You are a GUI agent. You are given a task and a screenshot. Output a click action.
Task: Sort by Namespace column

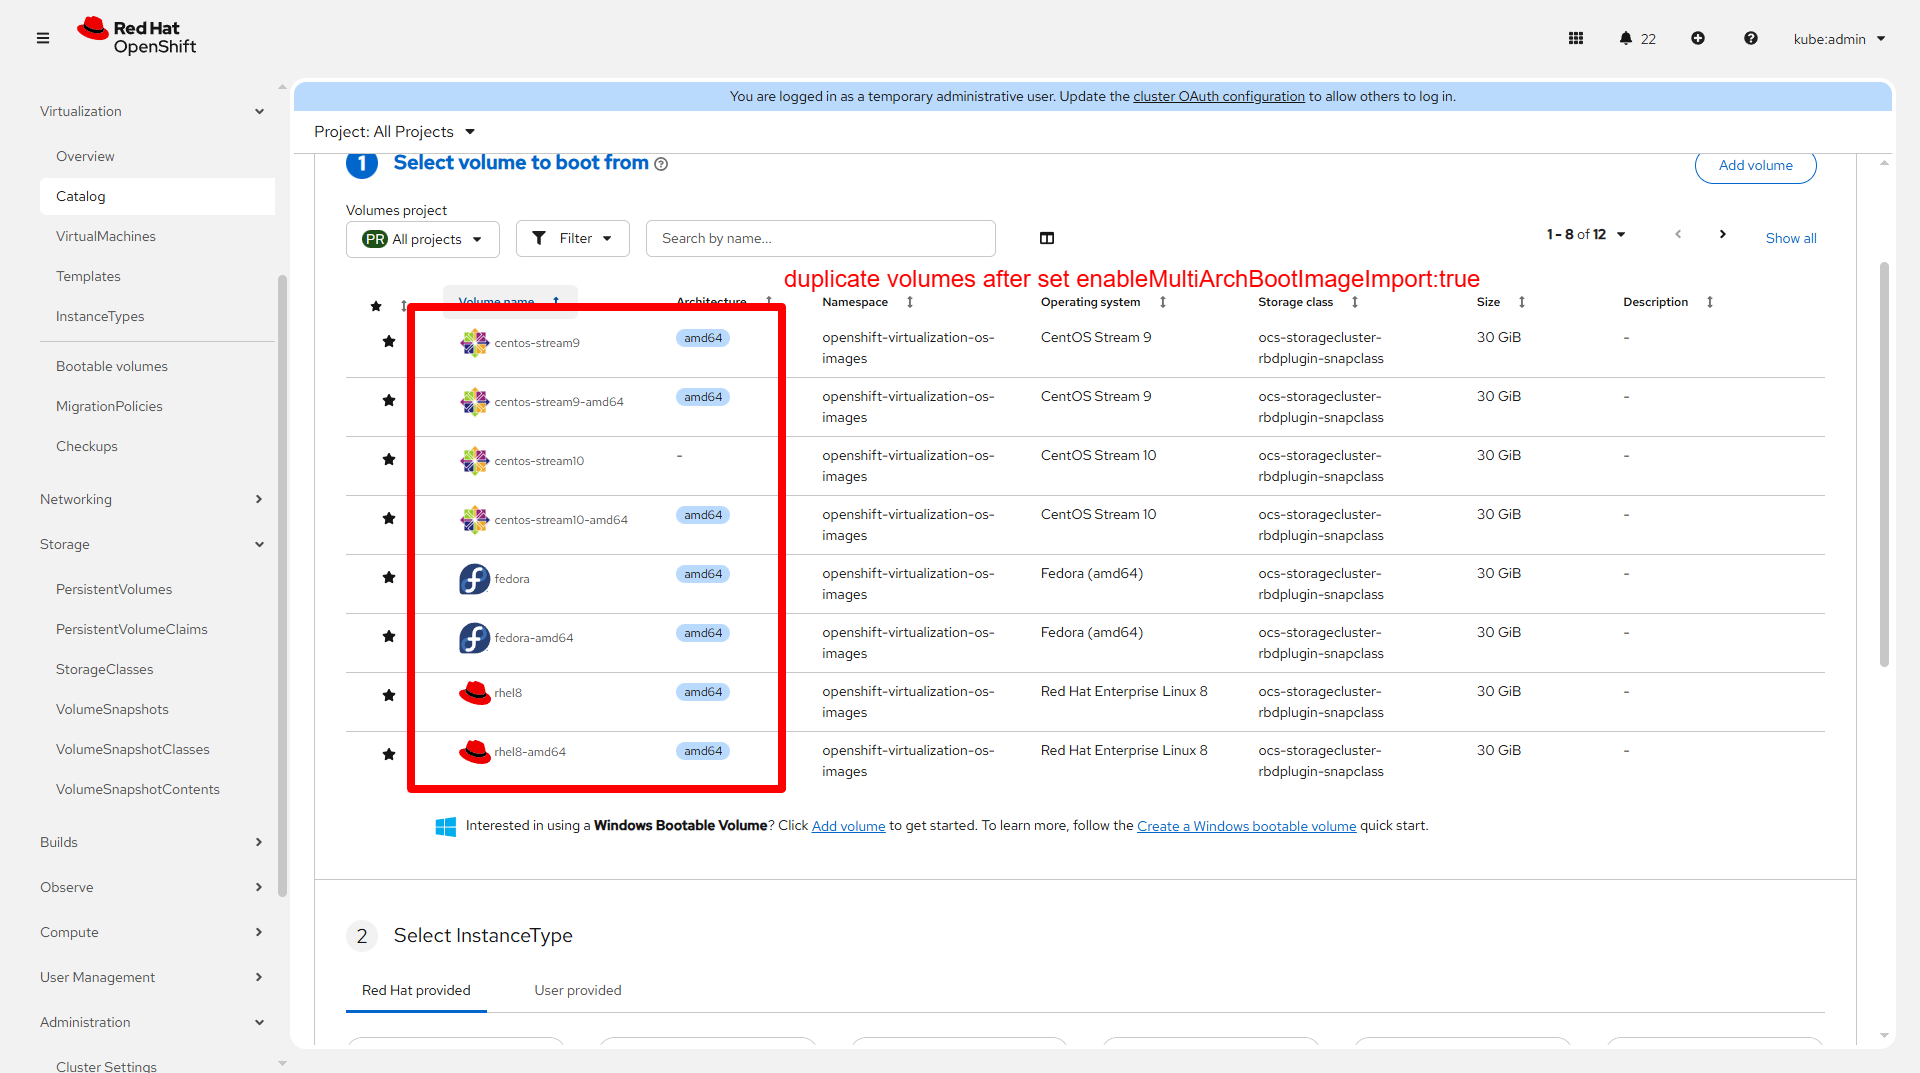click(910, 302)
